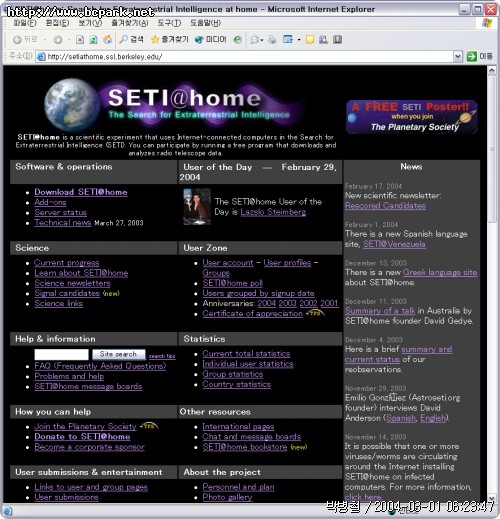The image size is (500, 519).
Task: Open the Add-ons link
Action: 50,202
